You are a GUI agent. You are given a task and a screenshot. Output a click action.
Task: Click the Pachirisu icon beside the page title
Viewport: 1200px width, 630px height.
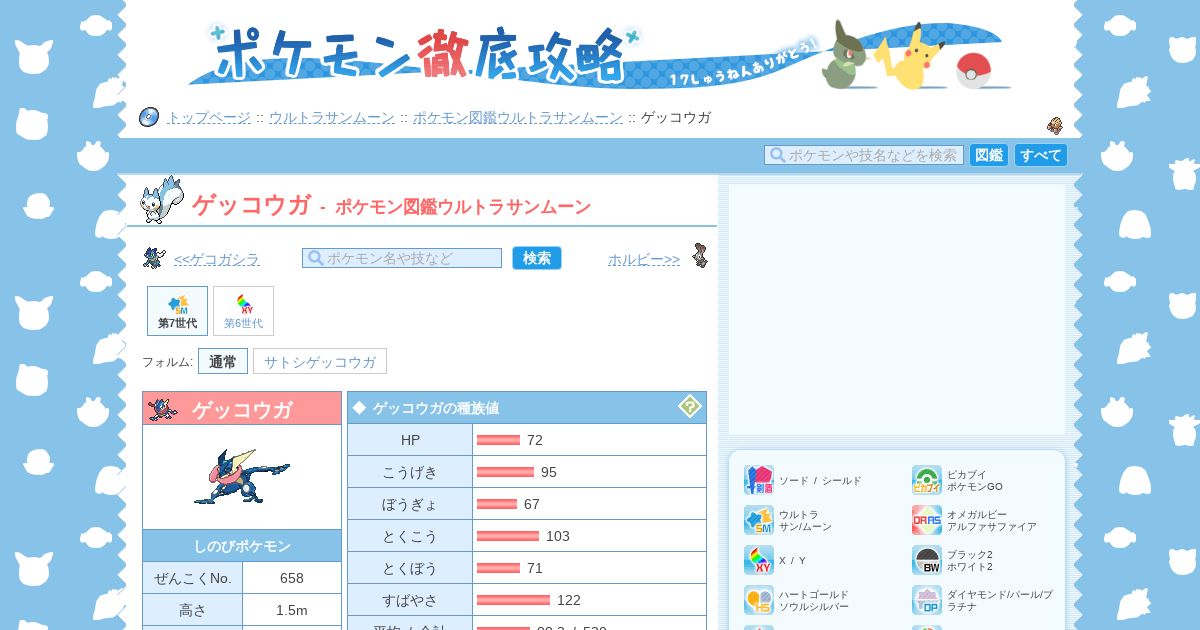(162, 200)
